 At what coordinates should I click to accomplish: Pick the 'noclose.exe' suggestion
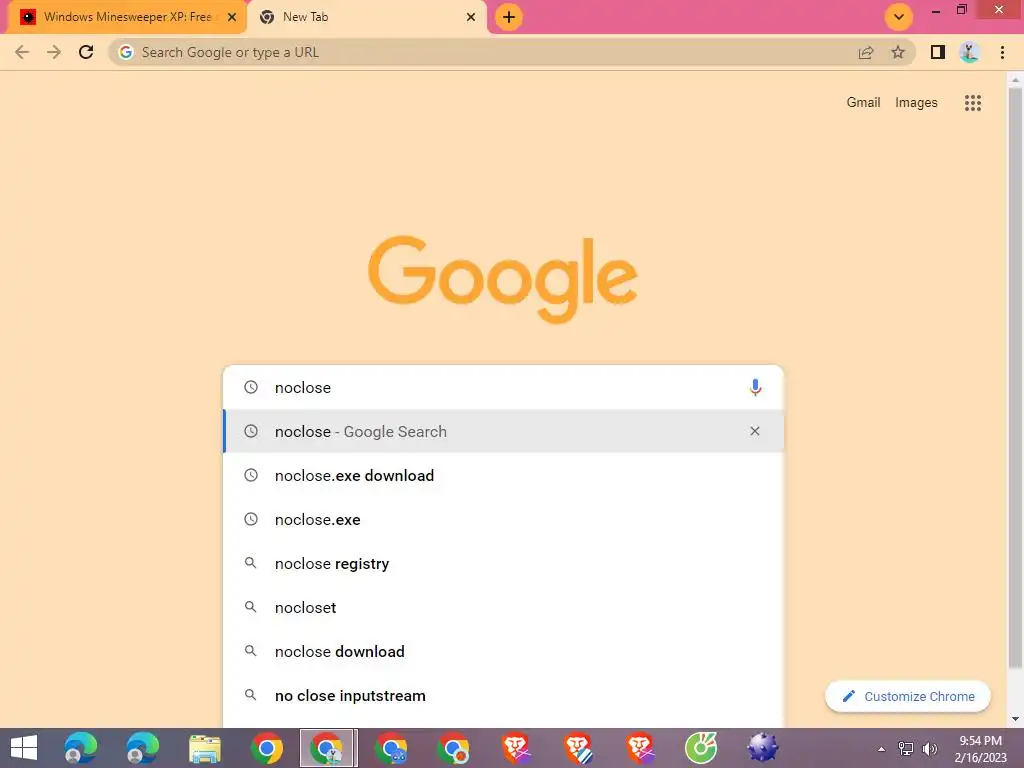pos(503,519)
